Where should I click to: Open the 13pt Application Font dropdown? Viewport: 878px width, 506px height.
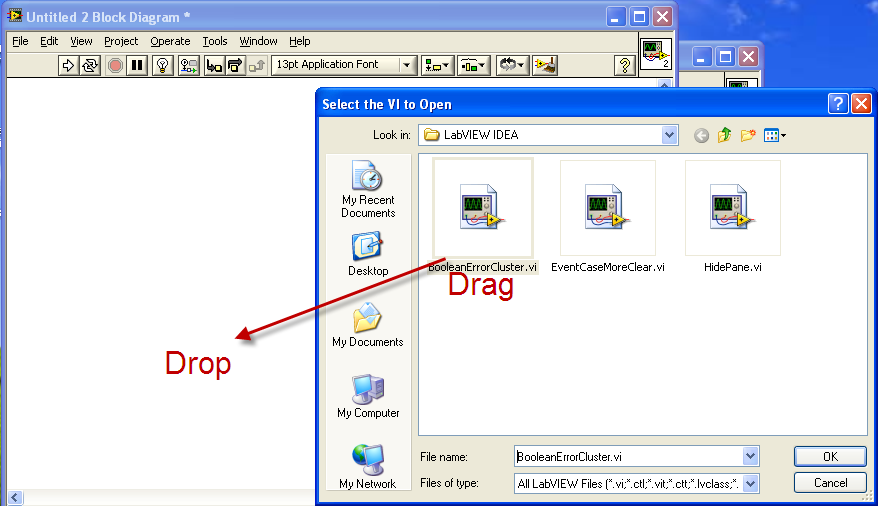(x=344, y=65)
